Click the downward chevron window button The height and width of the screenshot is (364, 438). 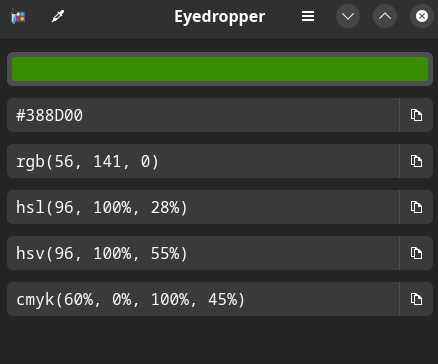coord(348,16)
